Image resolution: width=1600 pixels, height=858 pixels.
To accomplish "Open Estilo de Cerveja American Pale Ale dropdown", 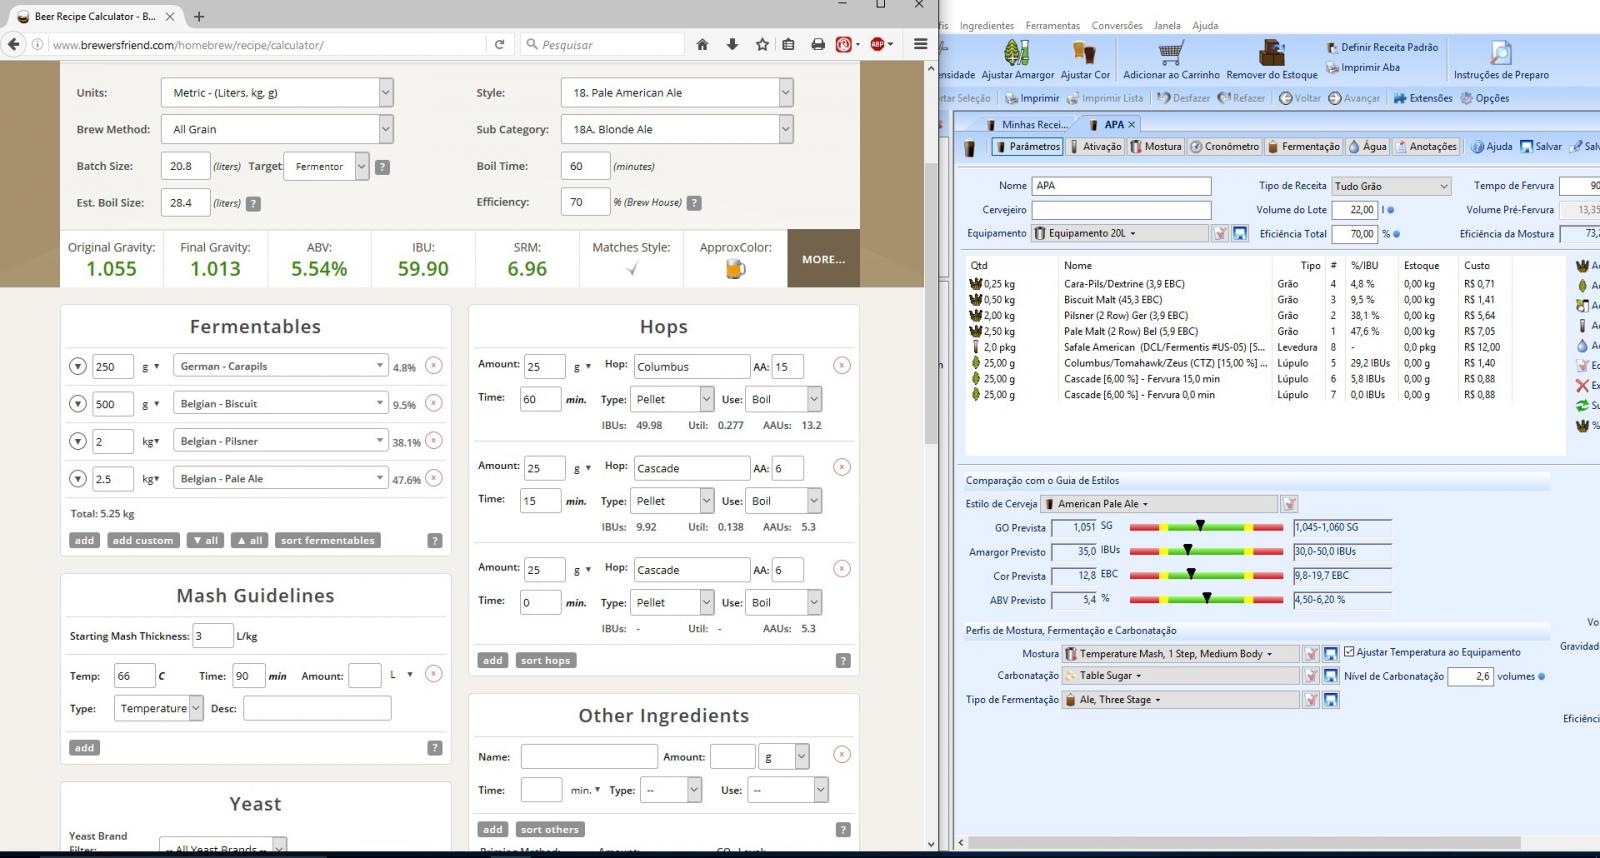I will click(x=1160, y=504).
